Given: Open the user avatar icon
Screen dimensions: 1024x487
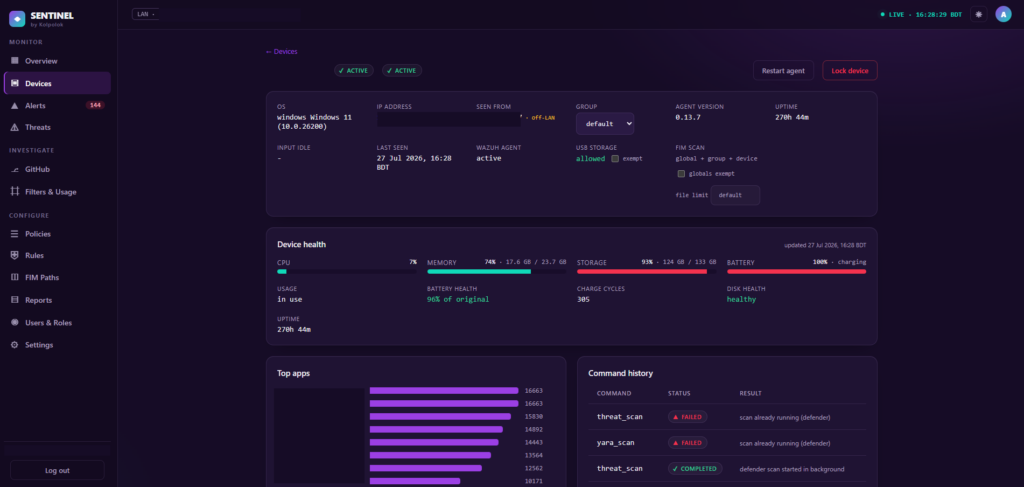Looking at the screenshot, I should 1003,14.
